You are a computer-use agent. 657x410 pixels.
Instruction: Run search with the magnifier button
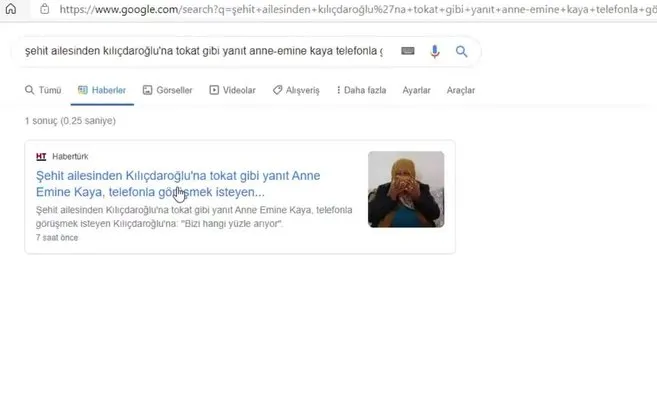click(x=461, y=52)
